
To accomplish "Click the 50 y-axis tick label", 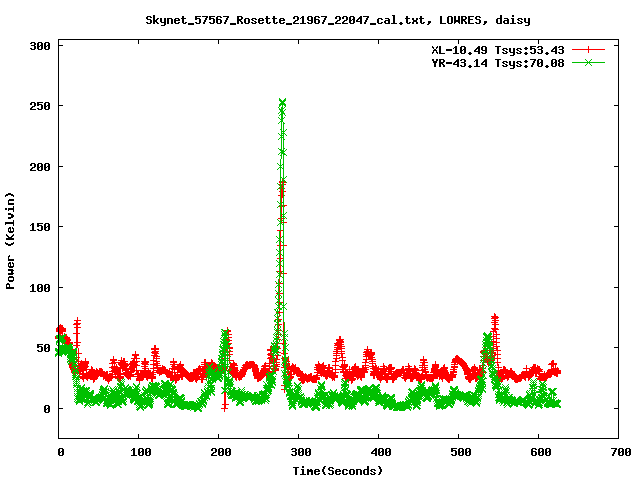I will pyautogui.click(x=44, y=348).
